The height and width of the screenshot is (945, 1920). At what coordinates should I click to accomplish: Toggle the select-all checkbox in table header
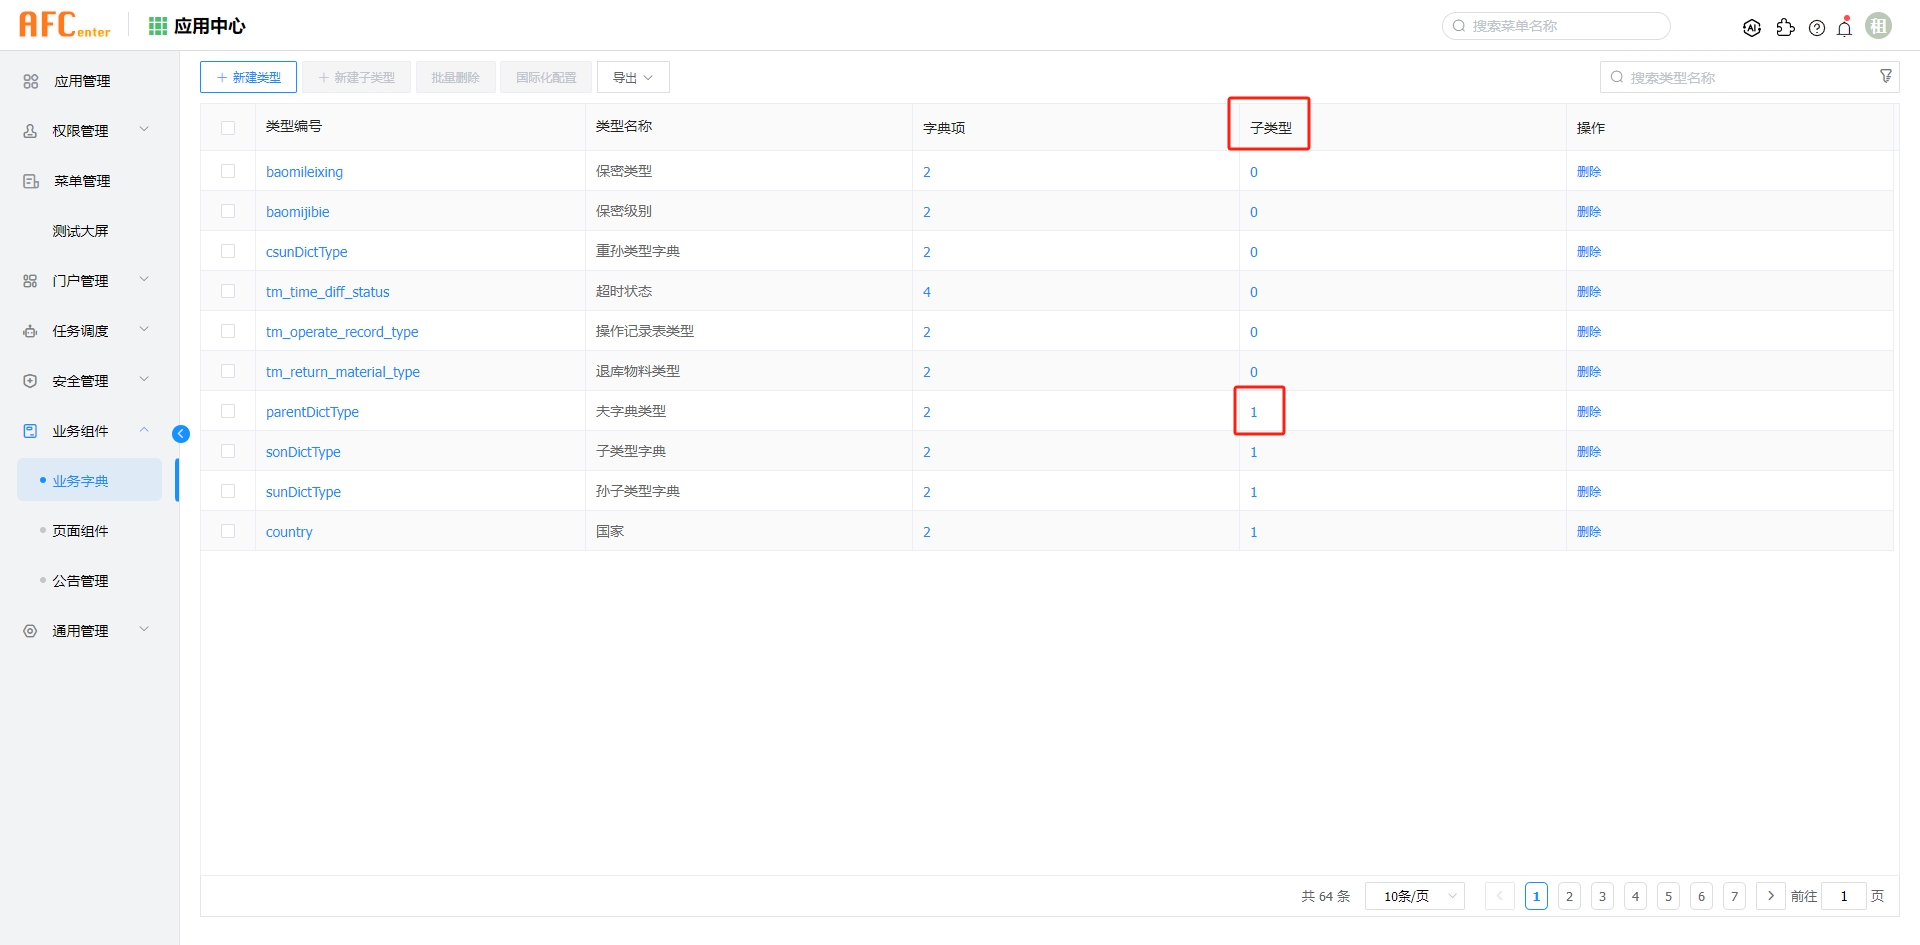tap(228, 128)
